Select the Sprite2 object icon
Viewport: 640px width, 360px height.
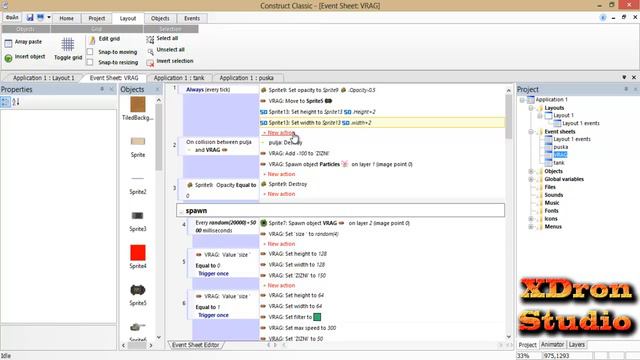pos(138,178)
